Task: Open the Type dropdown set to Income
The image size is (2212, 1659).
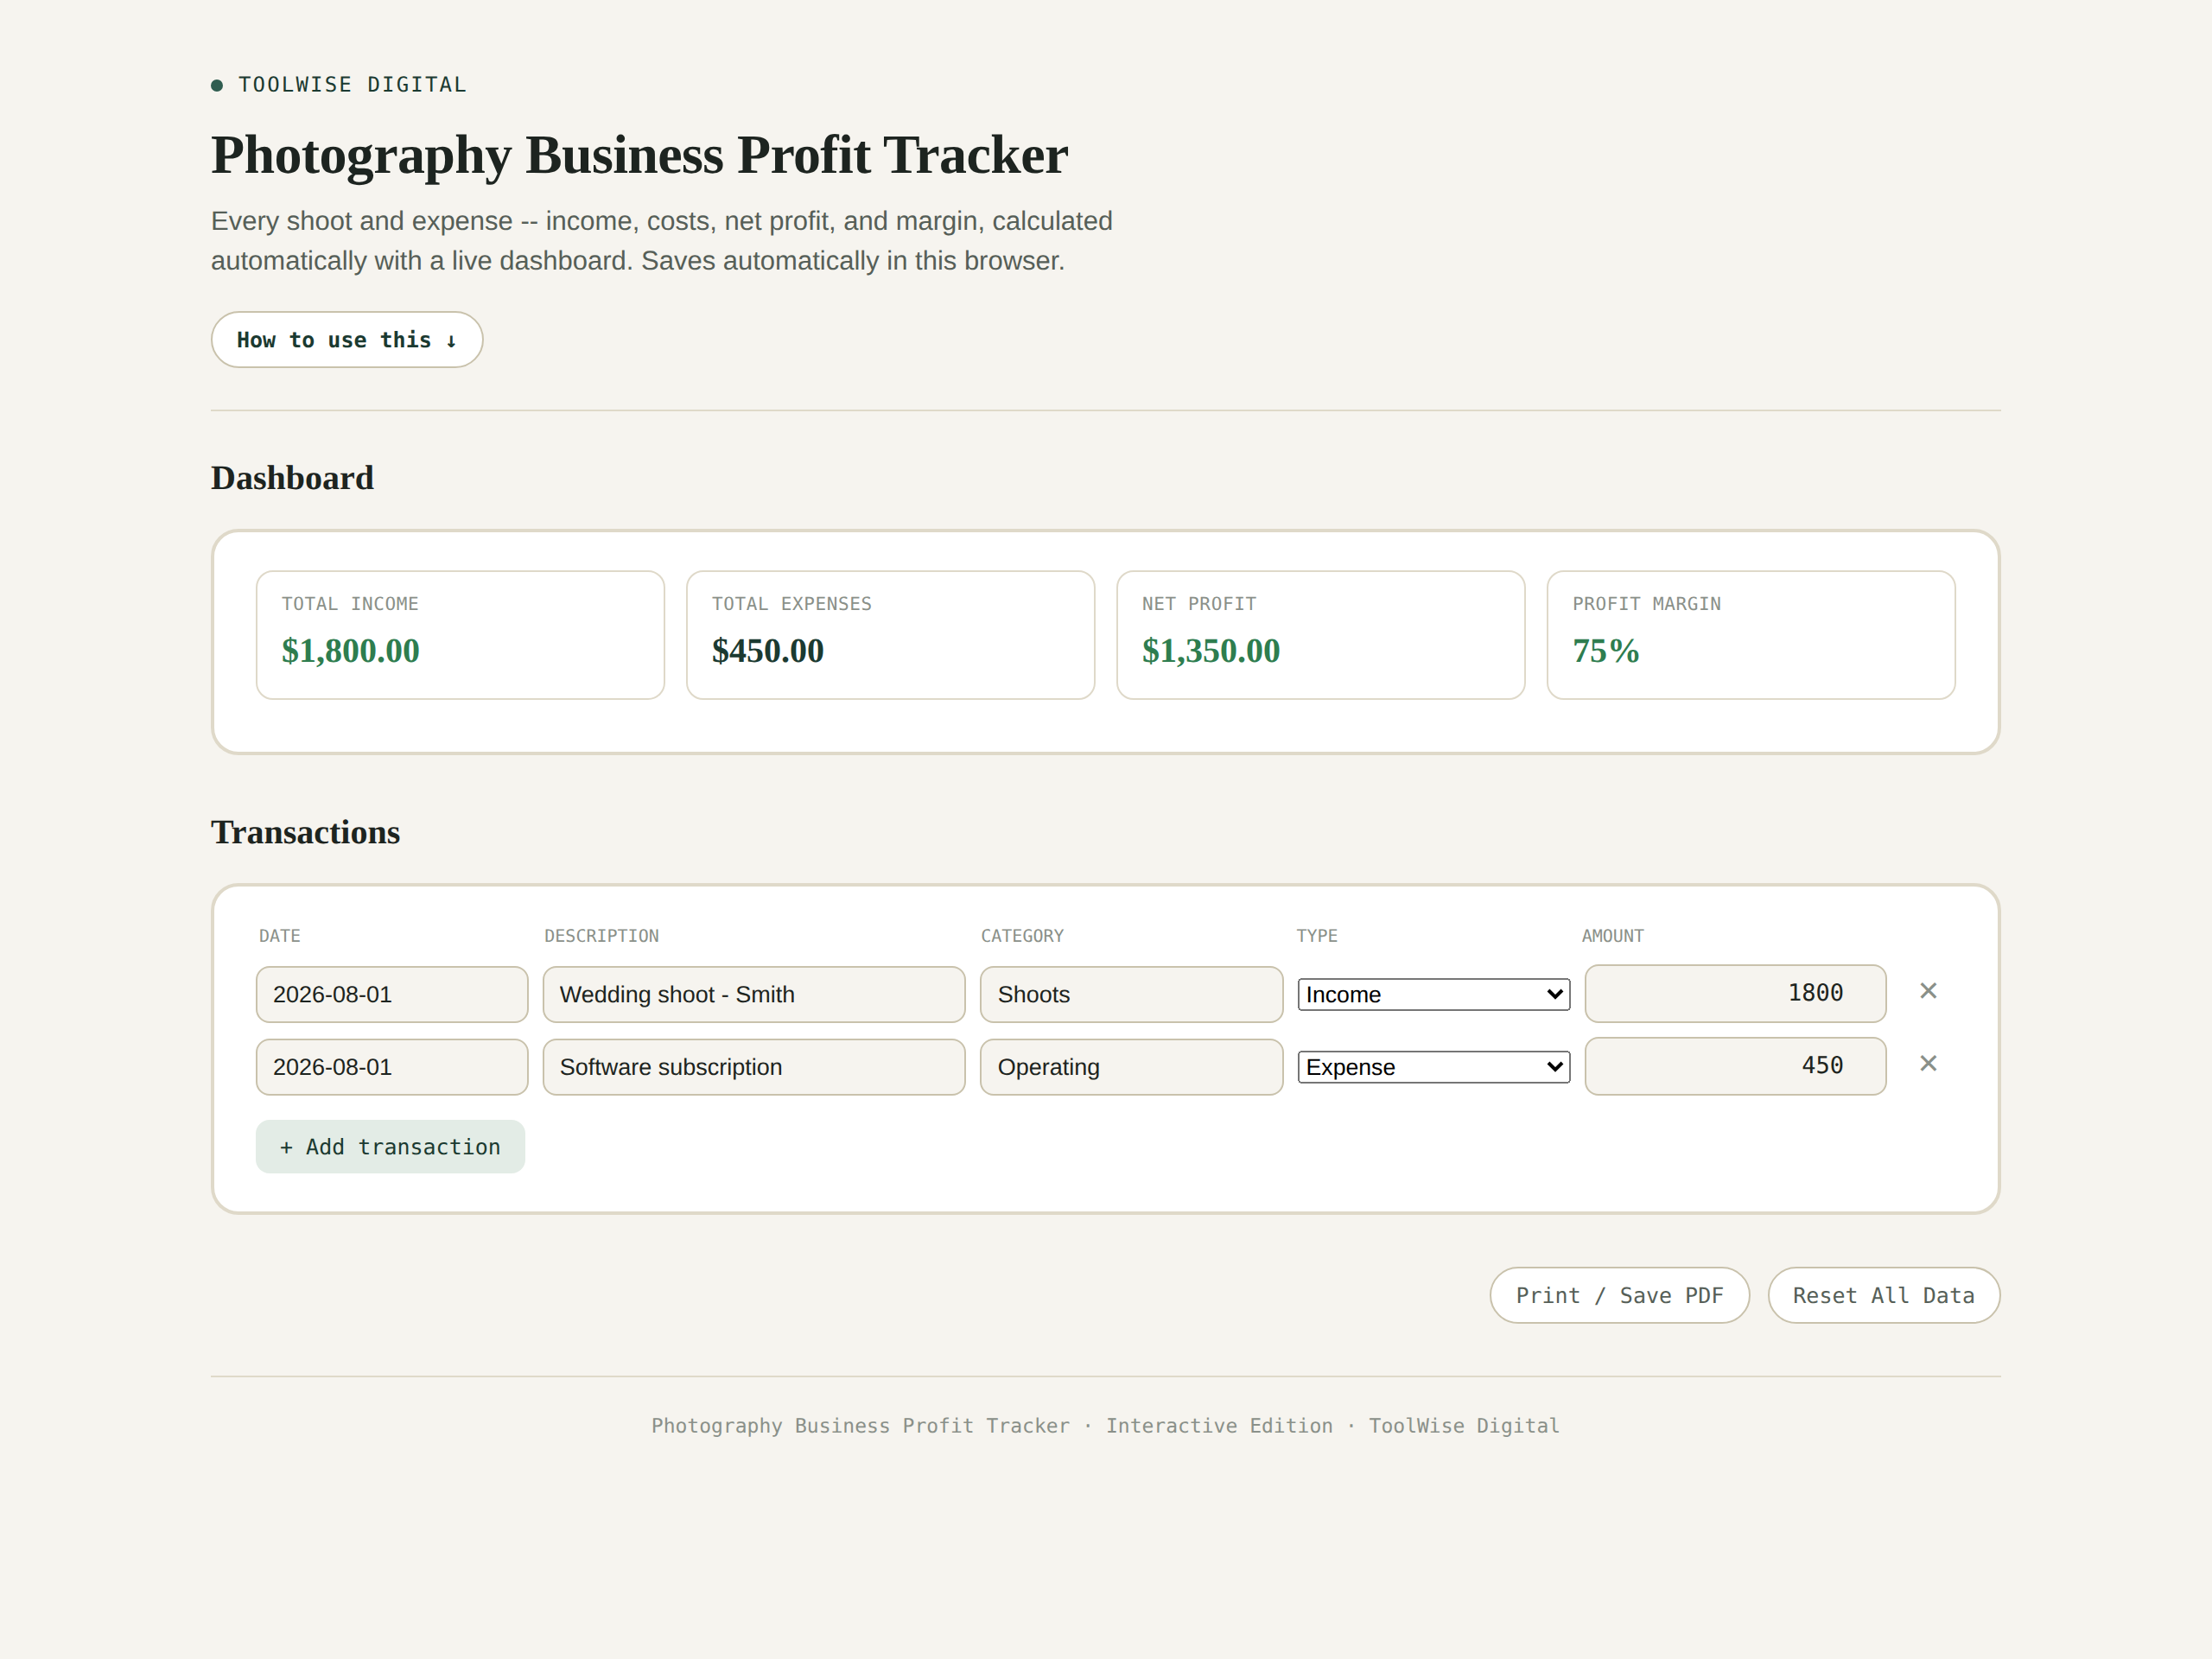Action: pos(1433,995)
